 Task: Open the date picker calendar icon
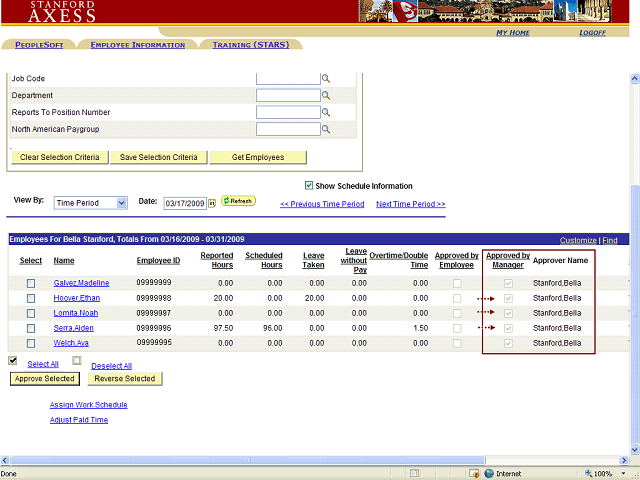pos(212,203)
